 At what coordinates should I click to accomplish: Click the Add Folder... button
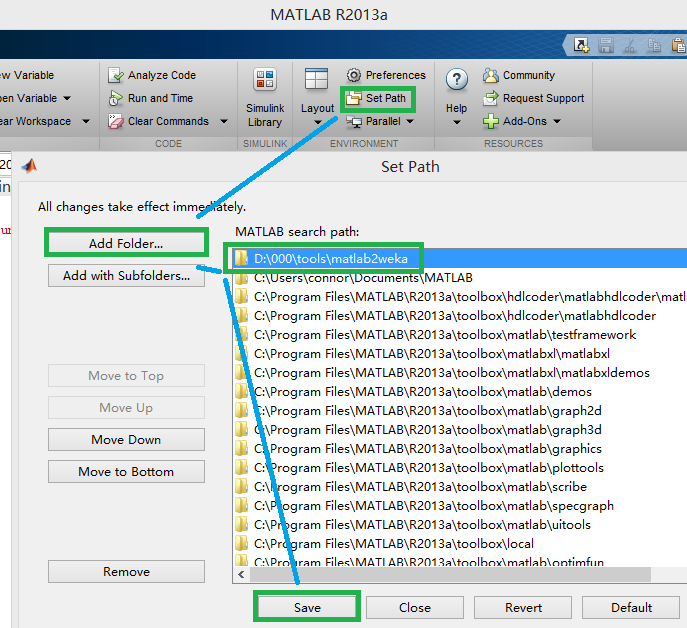(x=126, y=243)
